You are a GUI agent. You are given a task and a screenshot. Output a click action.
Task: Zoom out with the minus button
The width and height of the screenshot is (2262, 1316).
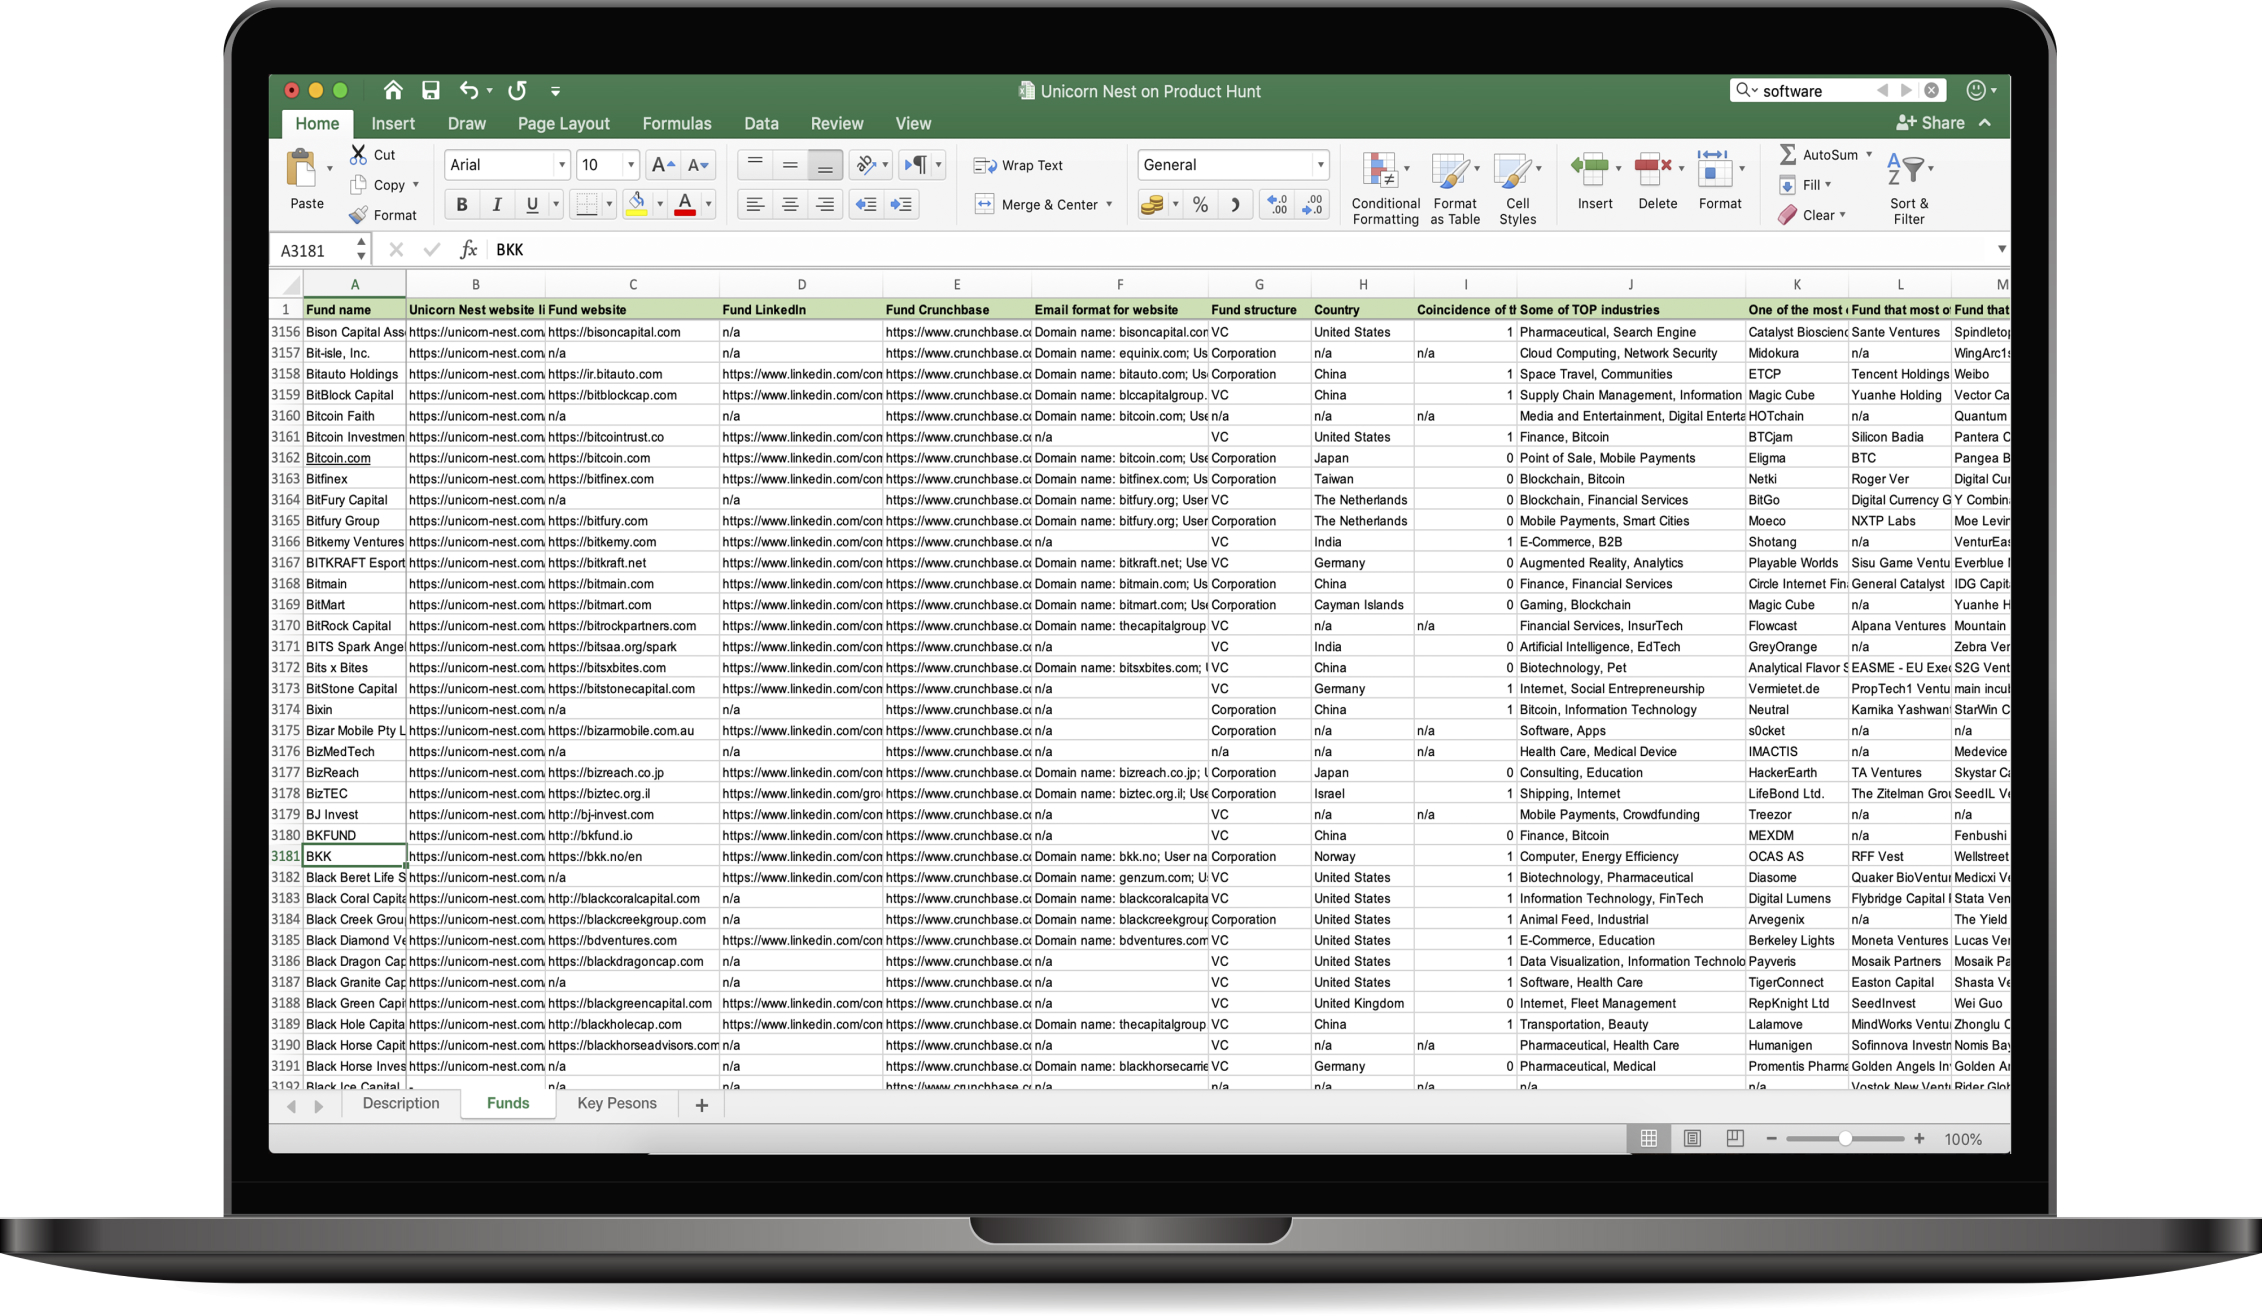[x=1771, y=1139]
